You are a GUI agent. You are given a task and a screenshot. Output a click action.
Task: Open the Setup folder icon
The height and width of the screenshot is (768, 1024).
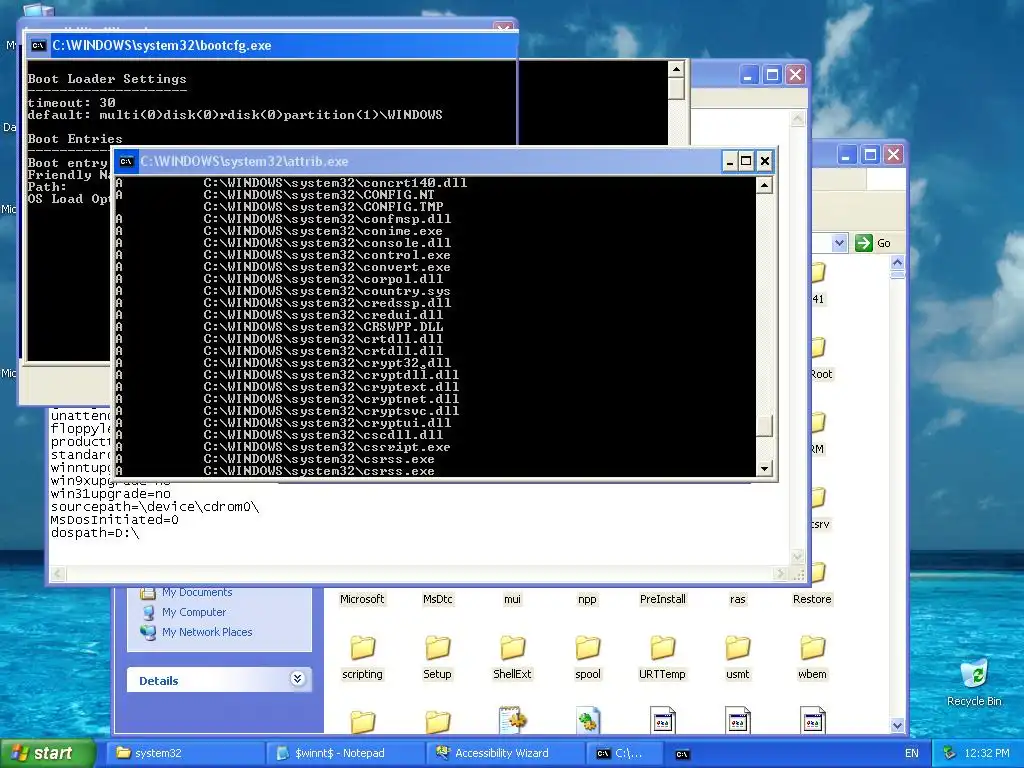click(x=438, y=648)
